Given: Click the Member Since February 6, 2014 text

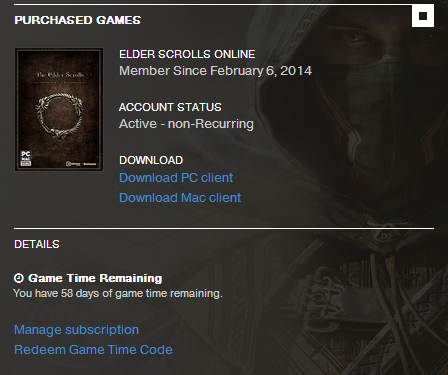Looking at the screenshot, I should tap(215, 71).
